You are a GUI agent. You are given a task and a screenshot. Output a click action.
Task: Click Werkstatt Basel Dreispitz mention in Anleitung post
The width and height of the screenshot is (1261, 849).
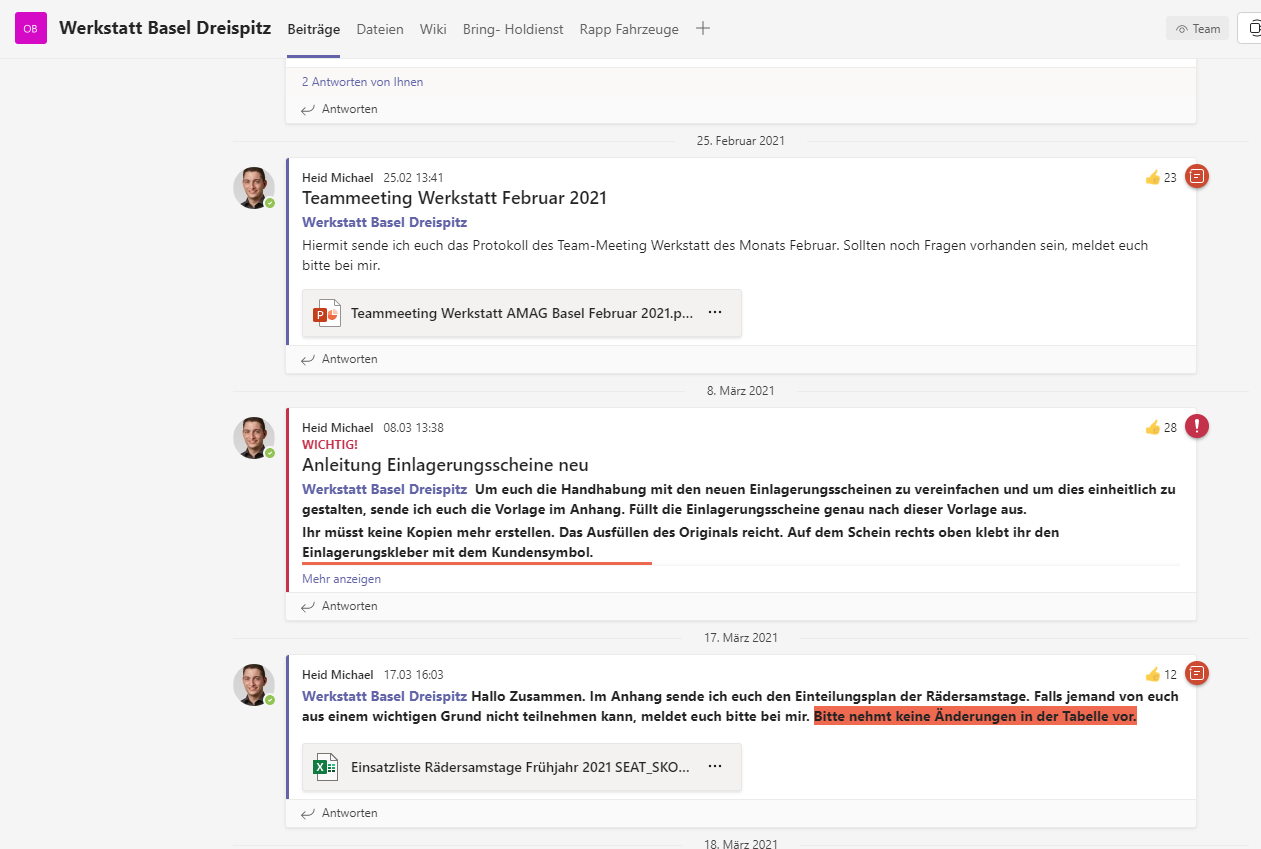point(384,489)
